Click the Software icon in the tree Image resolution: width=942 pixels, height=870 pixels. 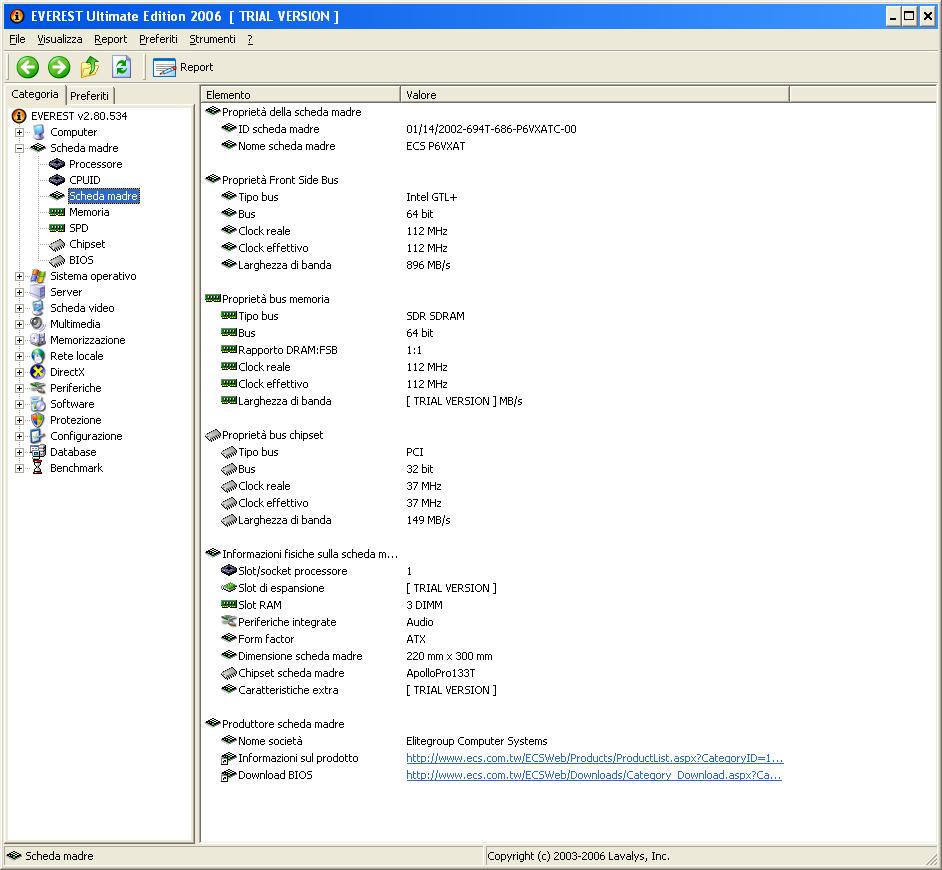(x=38, y=404)
